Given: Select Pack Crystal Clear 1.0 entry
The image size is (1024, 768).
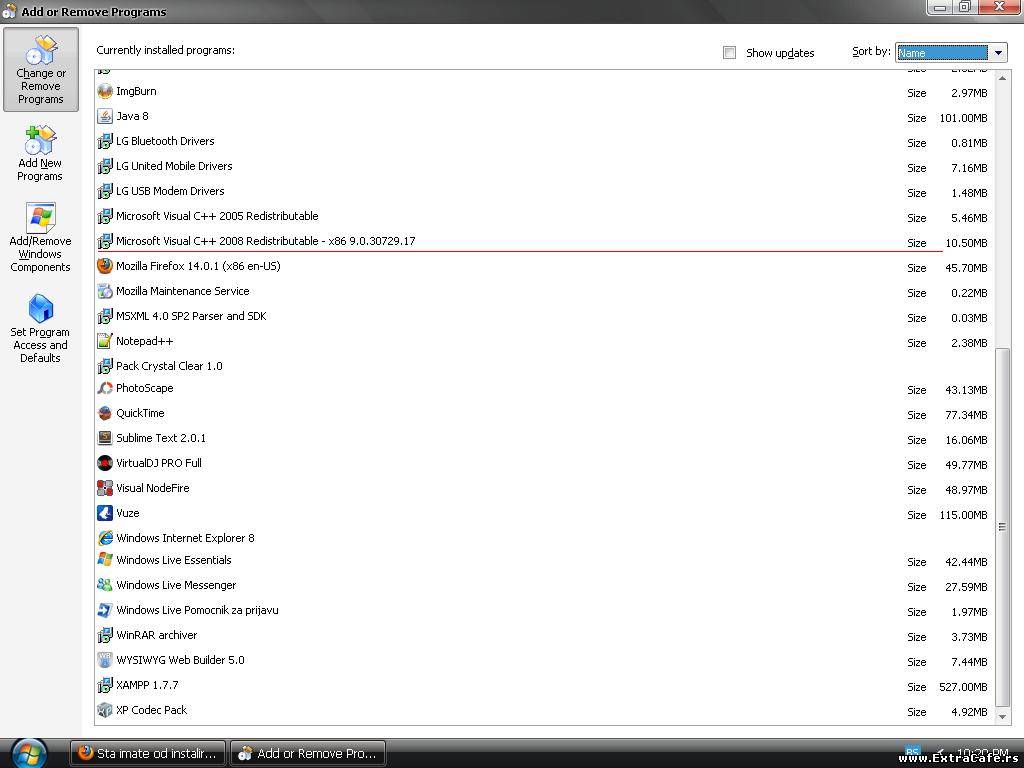Looking at the screenshot, I should [545, 366].
